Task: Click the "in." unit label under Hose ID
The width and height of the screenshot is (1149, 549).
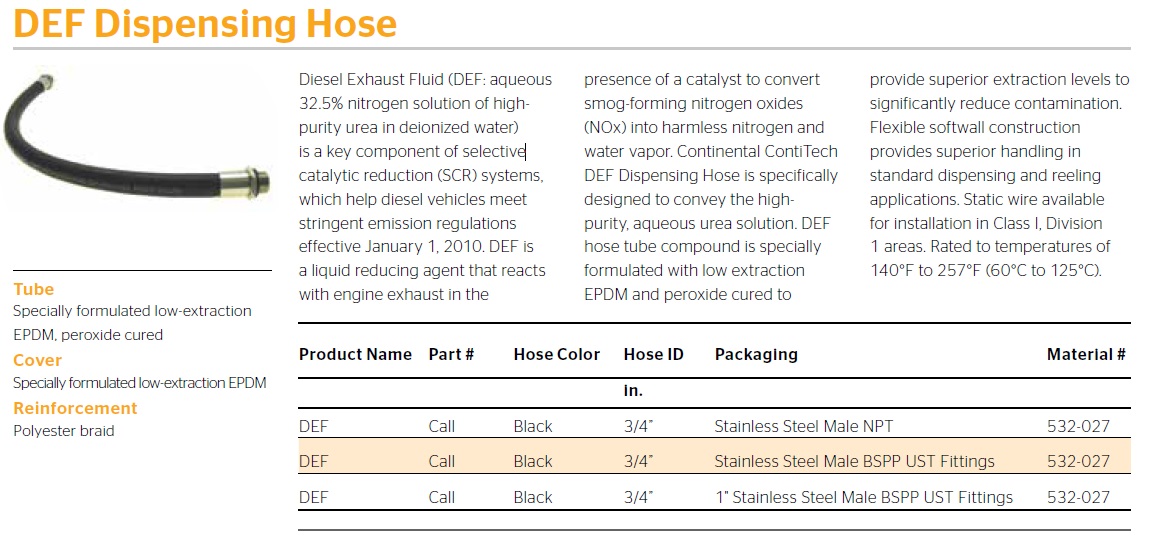Action: pyautogui.click(x=633, y=390)
